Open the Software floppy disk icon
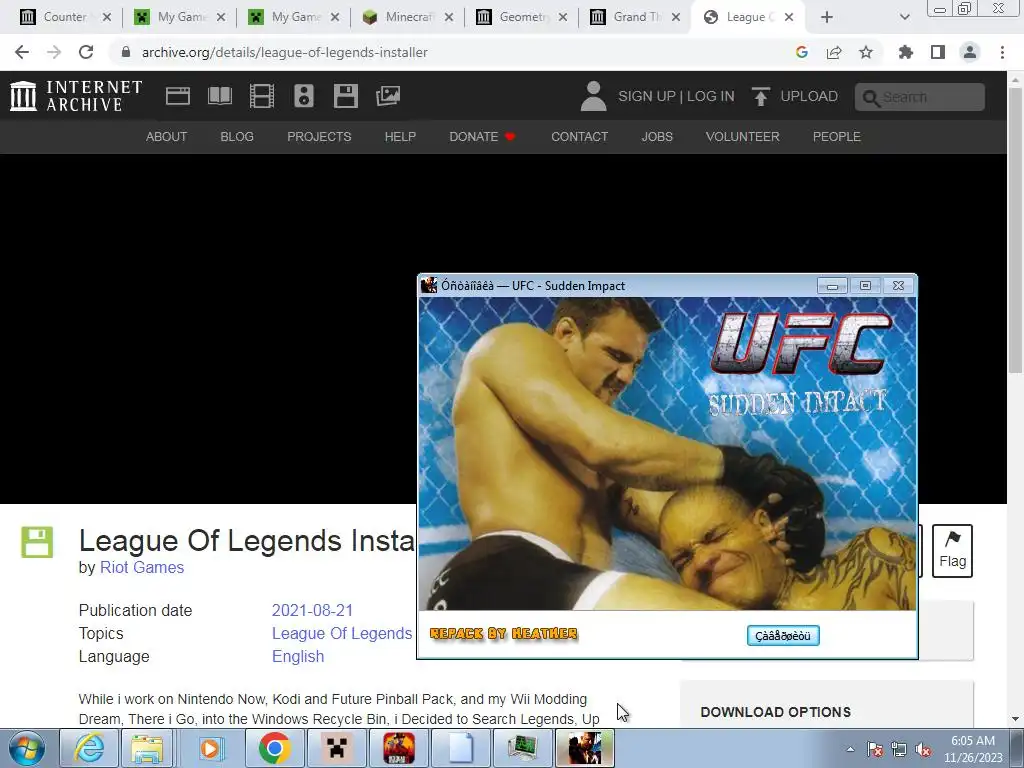This screenshot has width=1024, height=768. click(x=345, y=96)
